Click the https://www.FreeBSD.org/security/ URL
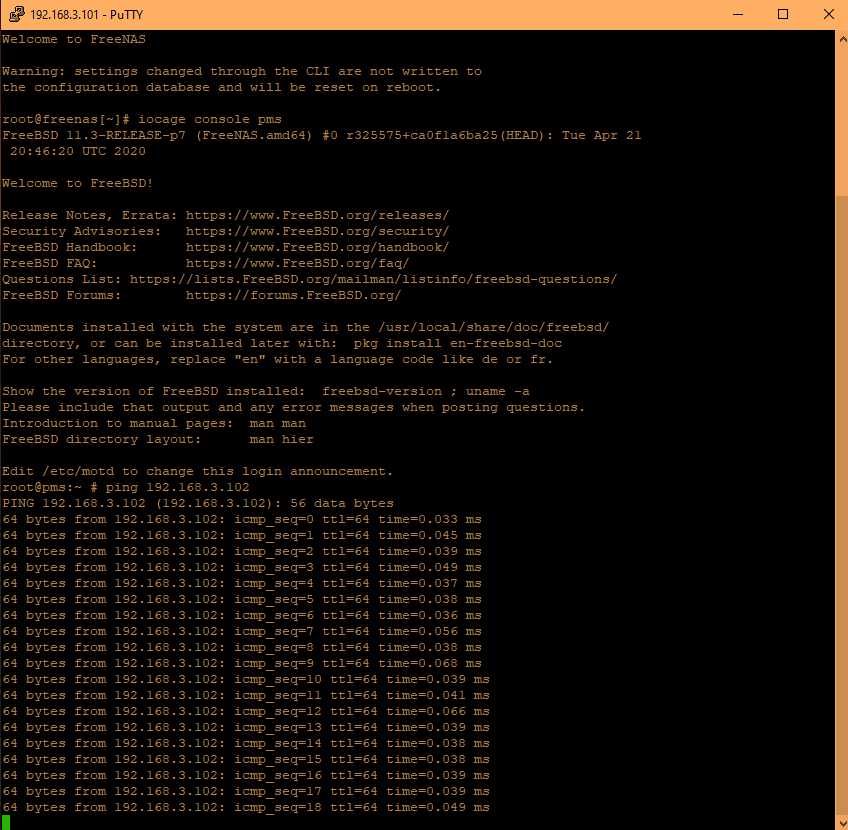The height and width of the screenshot is (830, 848). tap(317, 231)
